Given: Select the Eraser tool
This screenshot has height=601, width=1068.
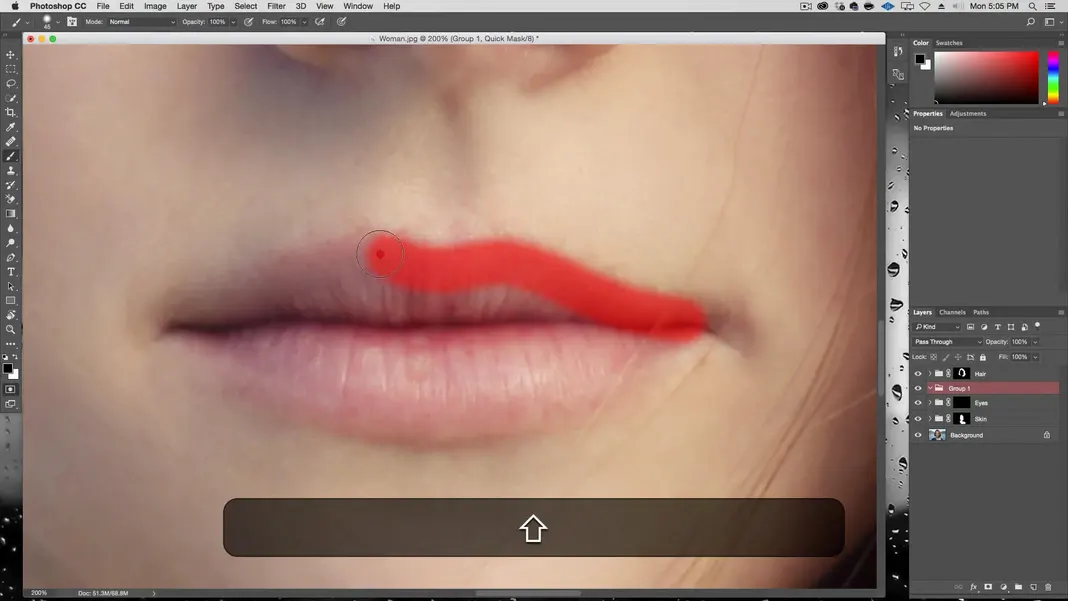Looking at the screenshot, I should pyautogui.click(x=10, y=199).
